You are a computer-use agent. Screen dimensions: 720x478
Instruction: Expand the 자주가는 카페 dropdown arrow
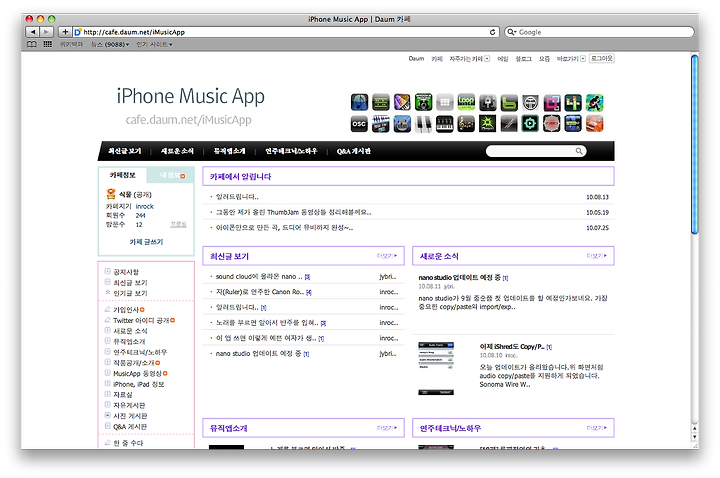(x=487, y=58)
